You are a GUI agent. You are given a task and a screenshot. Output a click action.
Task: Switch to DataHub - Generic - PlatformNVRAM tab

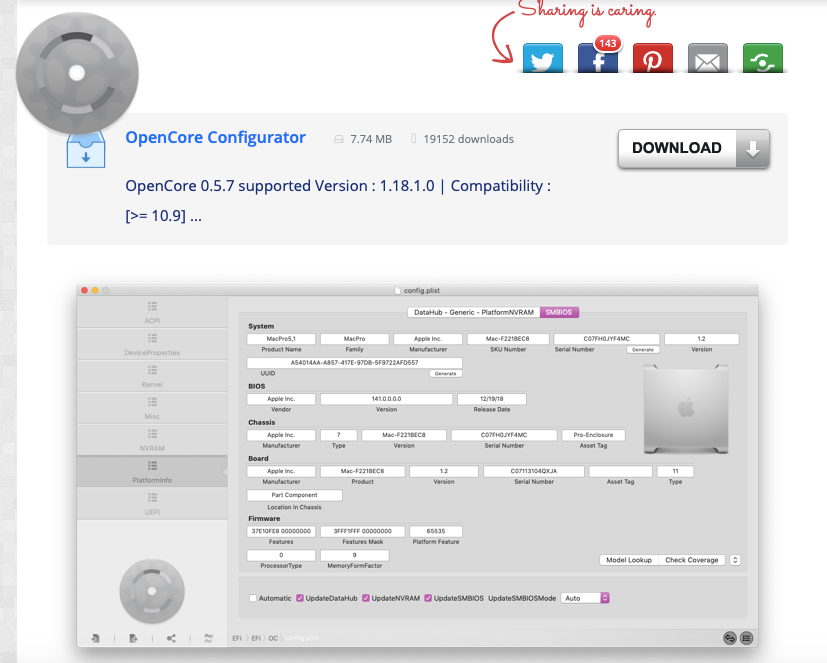[x=474, y=312]
